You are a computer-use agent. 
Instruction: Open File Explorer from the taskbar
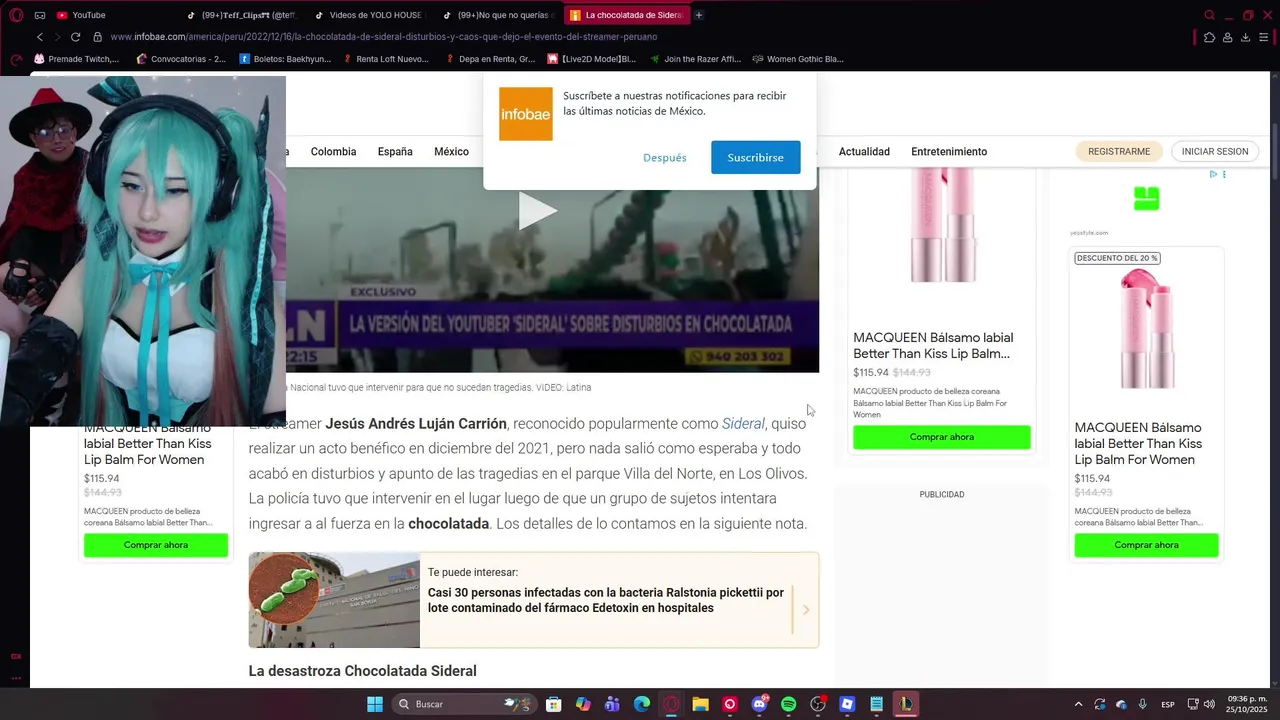point(700,704)
